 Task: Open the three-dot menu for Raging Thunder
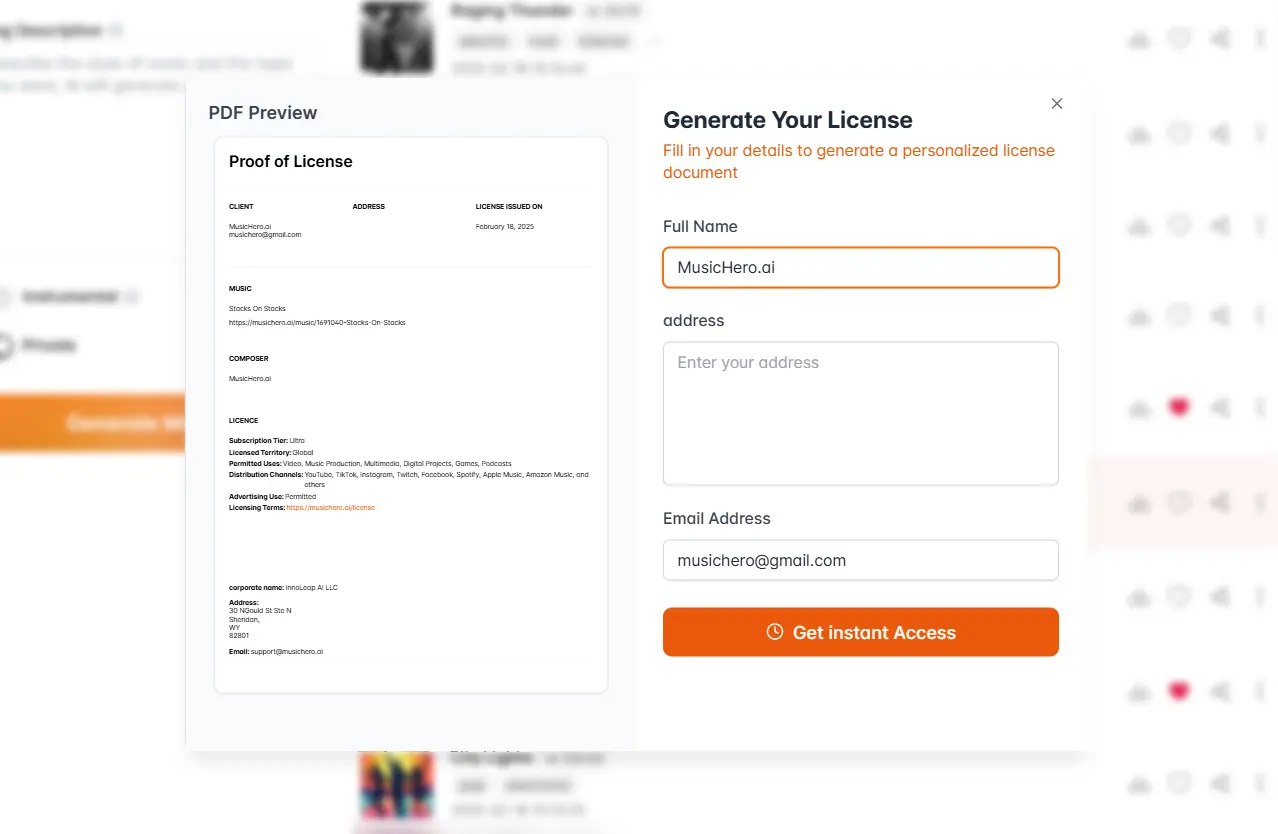click(x=1259, y=38)
